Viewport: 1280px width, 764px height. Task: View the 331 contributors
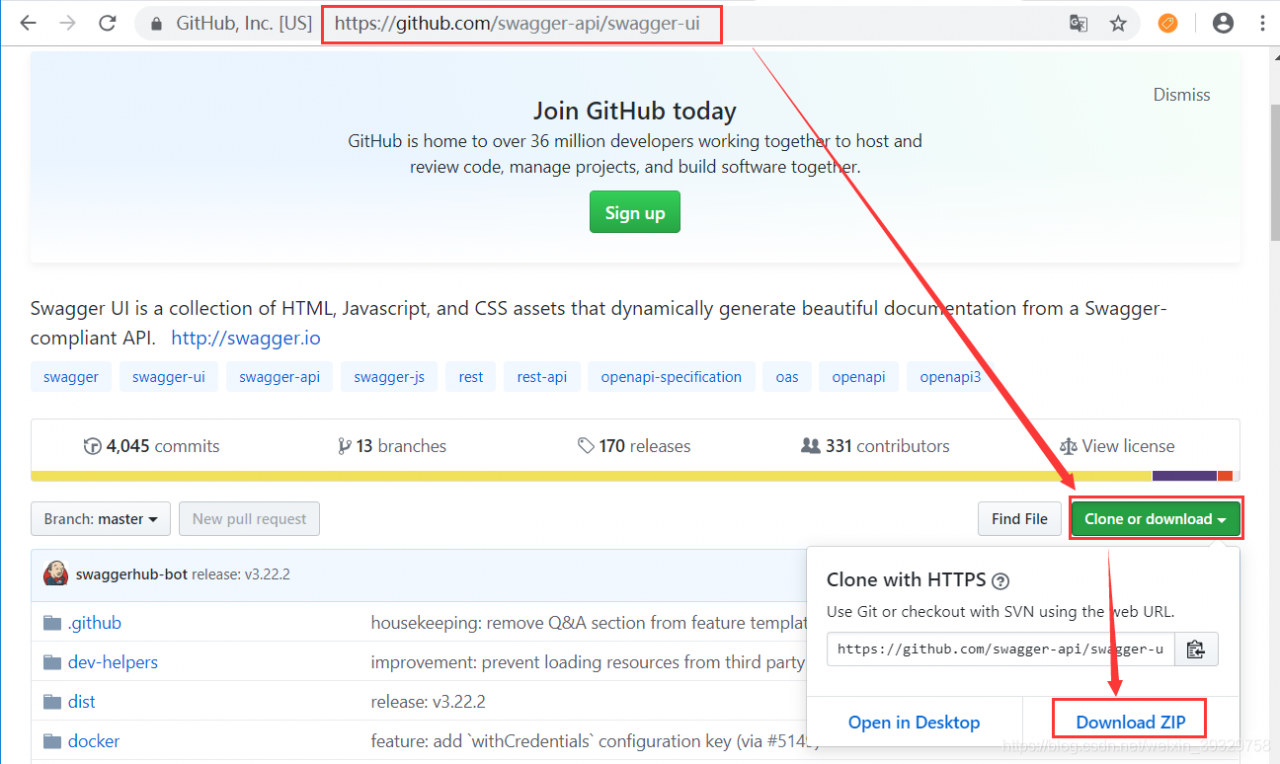875,446
